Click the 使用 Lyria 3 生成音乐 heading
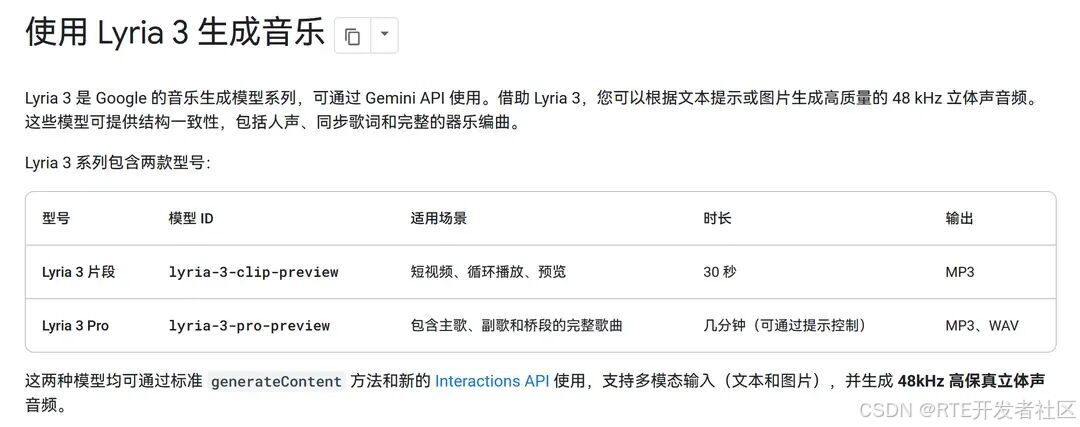This screenshot has width=1080, height=427. (174, 32)
